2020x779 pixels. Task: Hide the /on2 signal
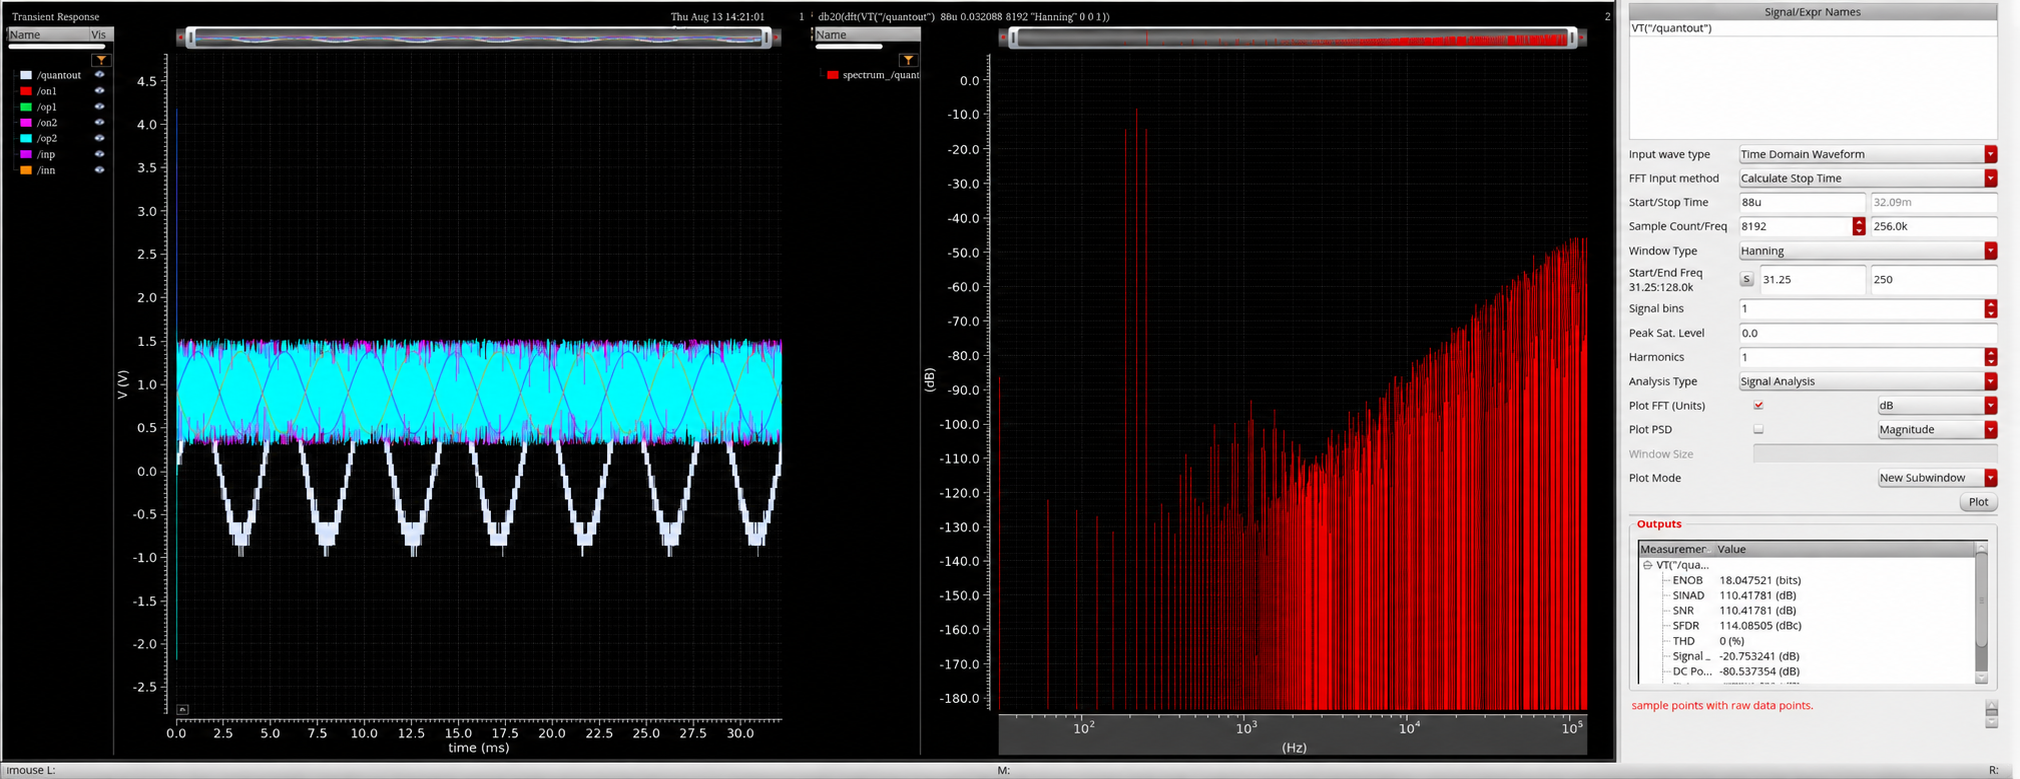pos(99,123)
